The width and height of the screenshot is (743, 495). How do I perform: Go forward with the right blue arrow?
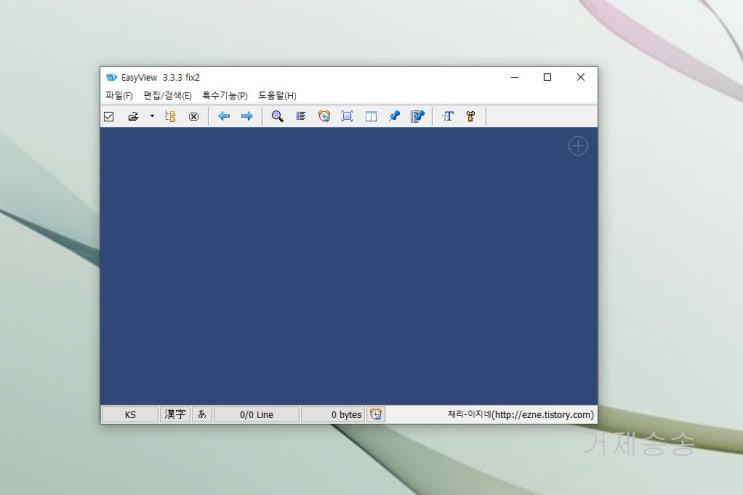pyautogui.click(x=247, y=116)
